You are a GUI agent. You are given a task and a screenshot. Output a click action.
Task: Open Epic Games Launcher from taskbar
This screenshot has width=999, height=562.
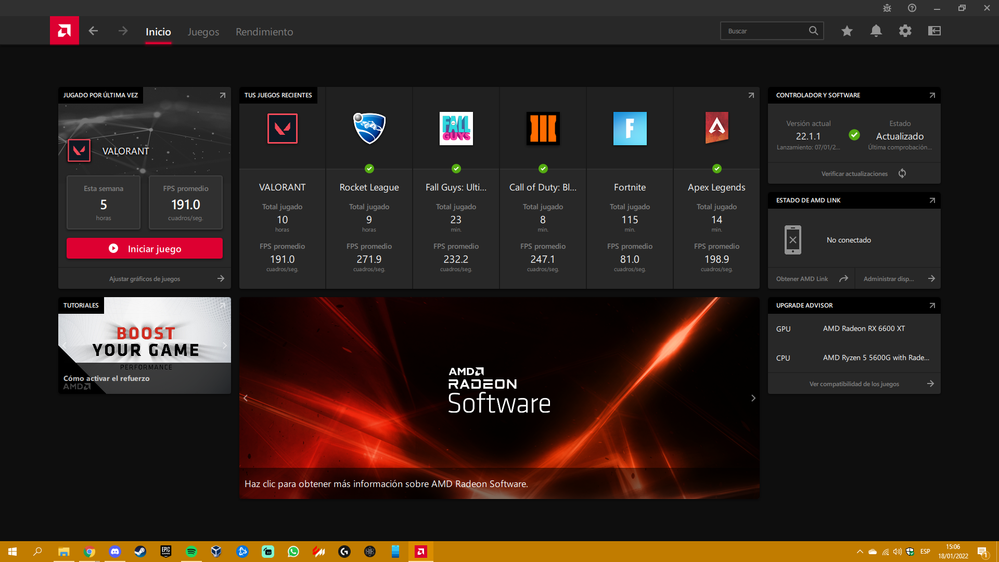pyautogui.click(x=166, y=552)
